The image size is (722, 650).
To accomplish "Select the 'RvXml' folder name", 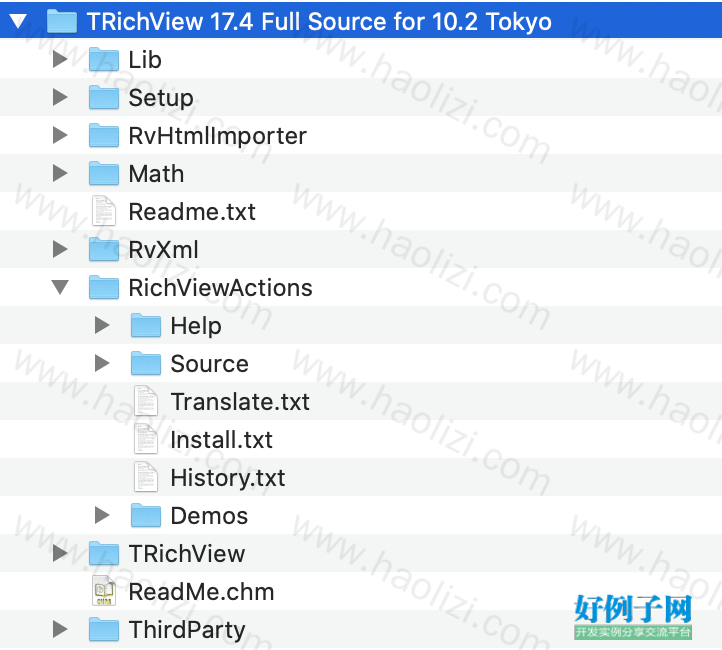I will coord(163,250).
